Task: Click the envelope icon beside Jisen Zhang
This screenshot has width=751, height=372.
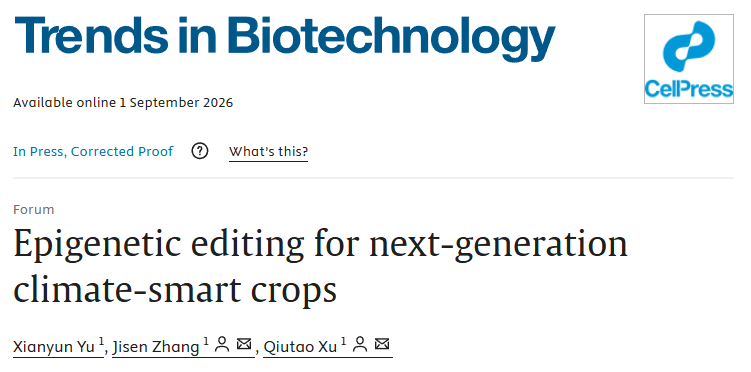Action: [x=244, y=344]
